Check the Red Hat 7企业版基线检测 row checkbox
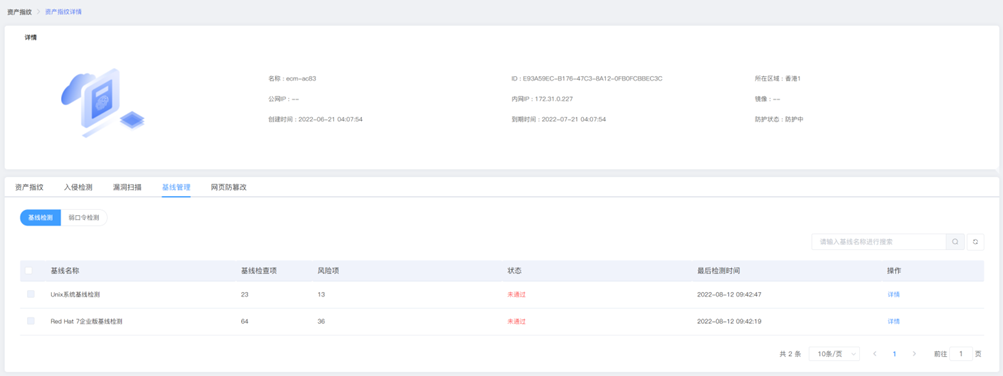This screenshot has width=1003, height=376. pos(31,321)
